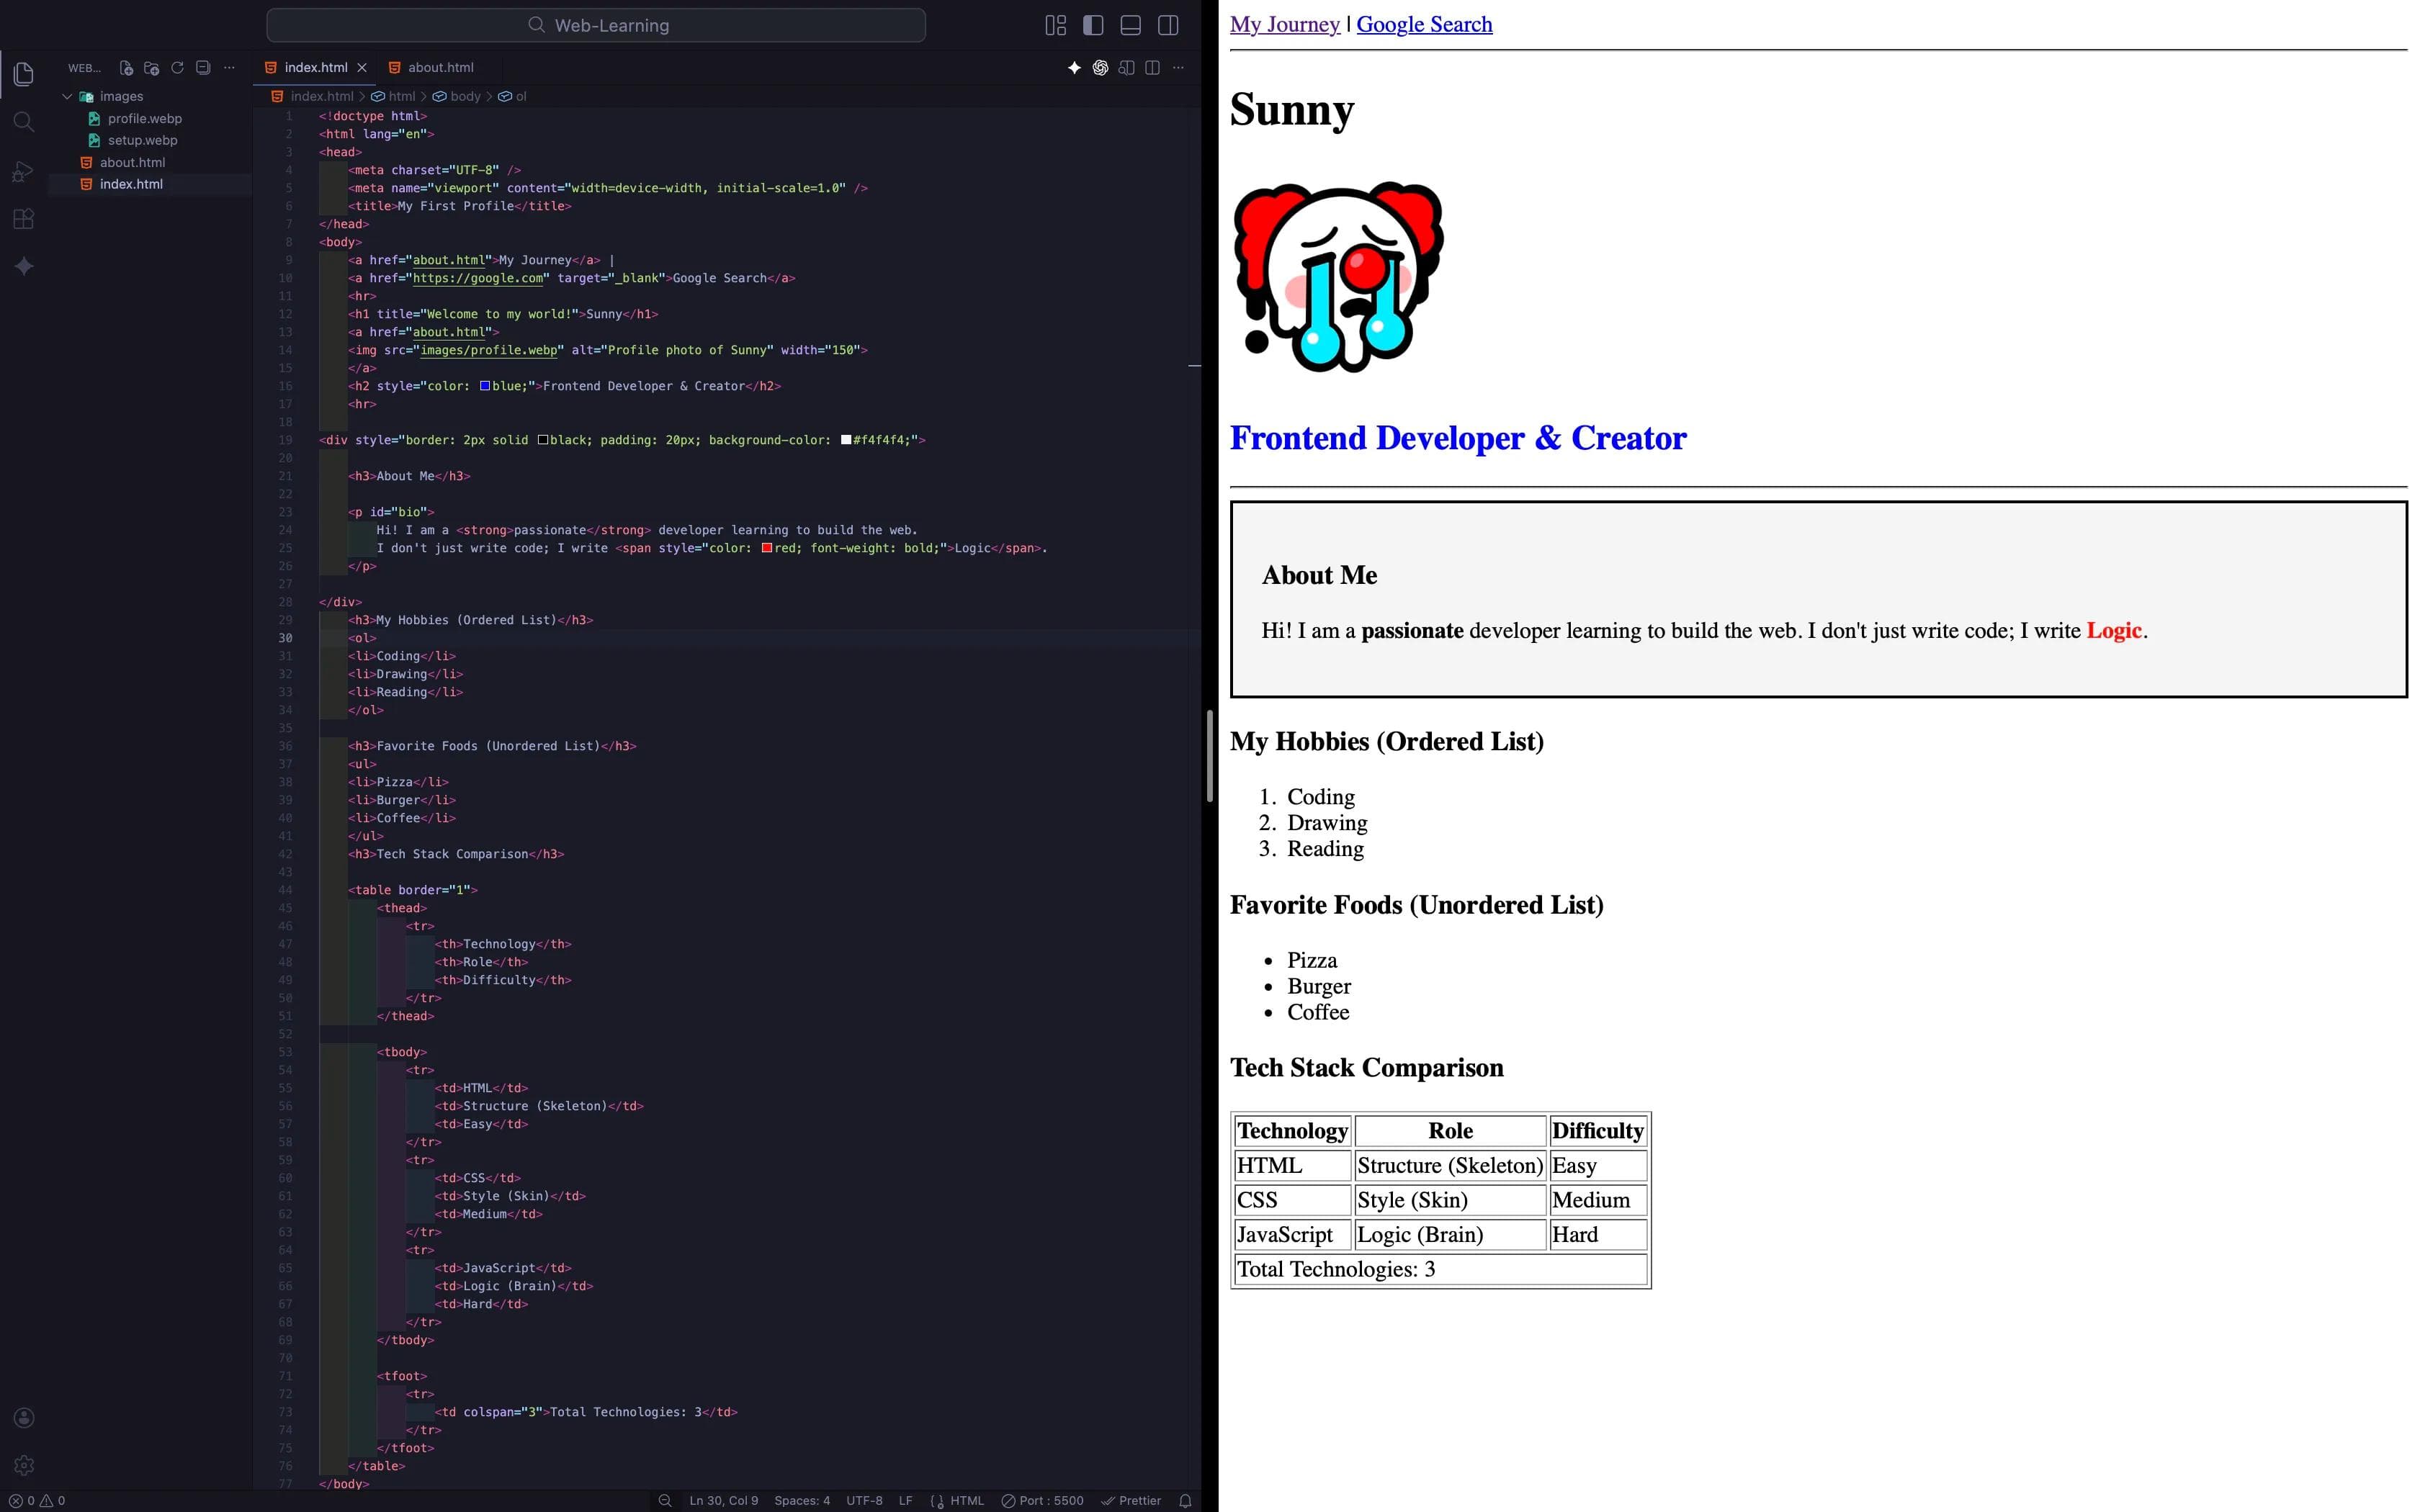
Task: Click the ChatGPT icon in editor toolbar
Action: point(1100,68)
